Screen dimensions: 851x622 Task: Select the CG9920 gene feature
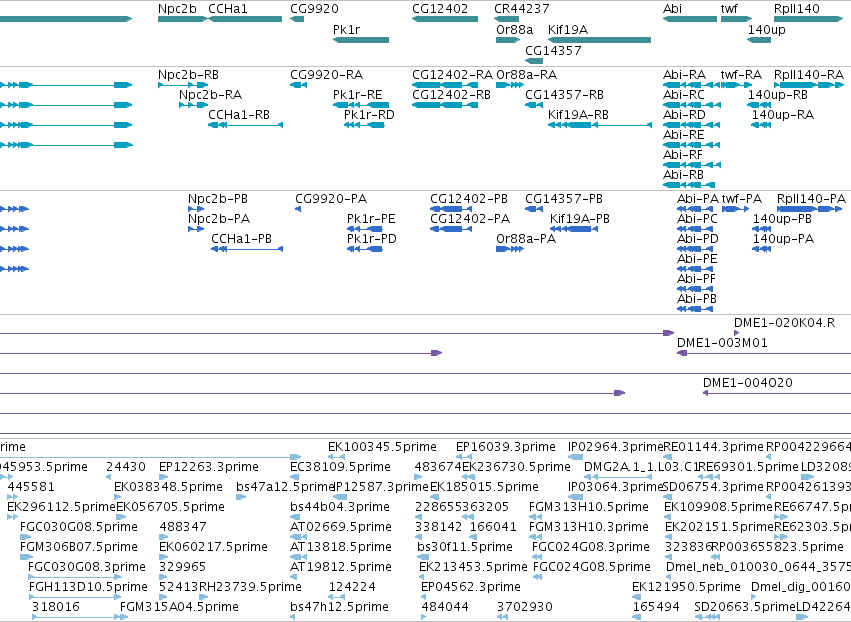tap(297, 19)
